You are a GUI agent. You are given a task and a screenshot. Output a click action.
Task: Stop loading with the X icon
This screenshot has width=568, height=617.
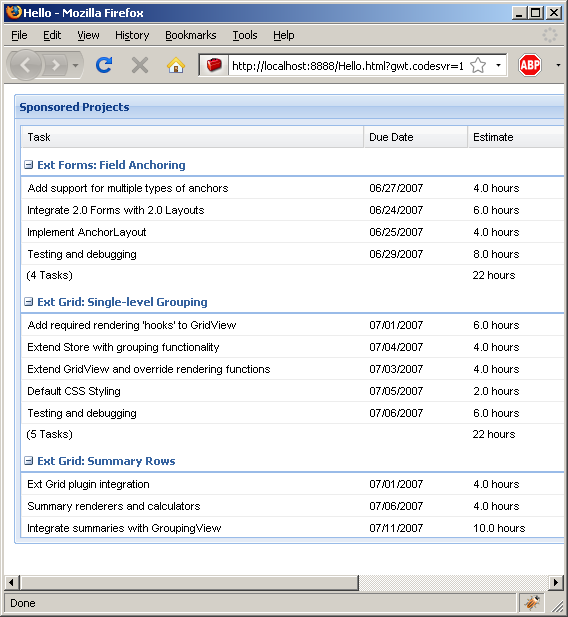coord(140,65)
